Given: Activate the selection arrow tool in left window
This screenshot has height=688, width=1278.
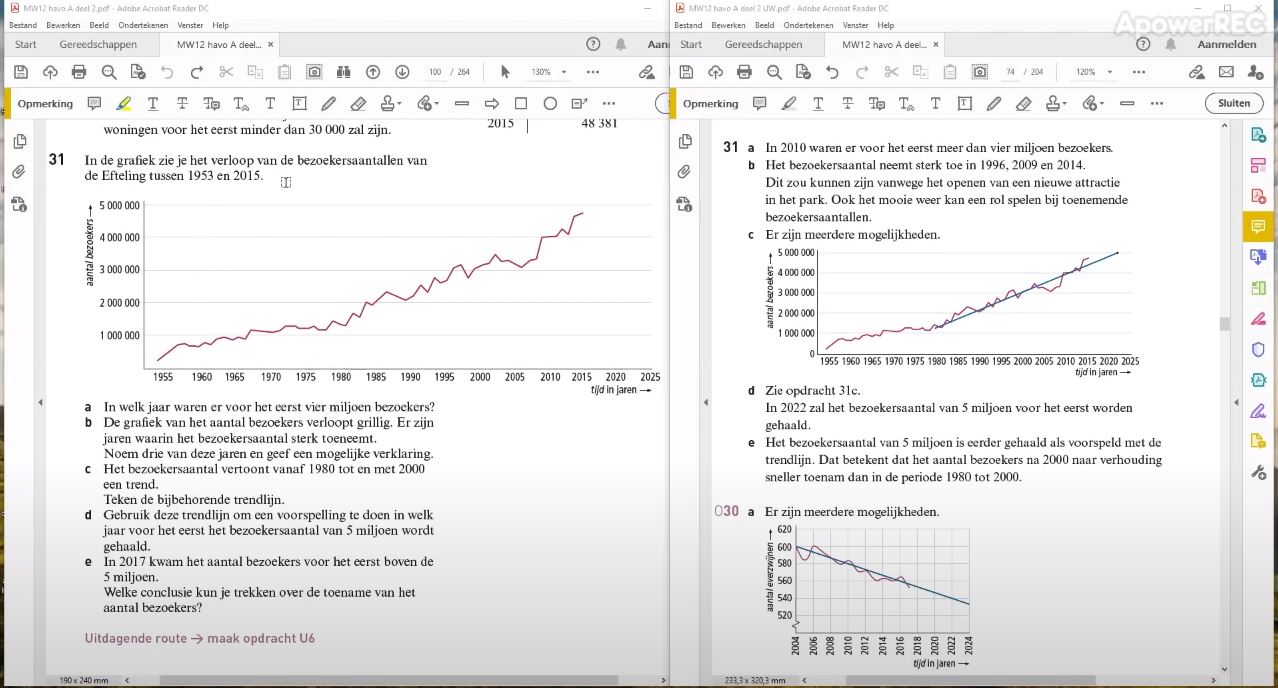Looking at the screenshot, I should 505,72.
